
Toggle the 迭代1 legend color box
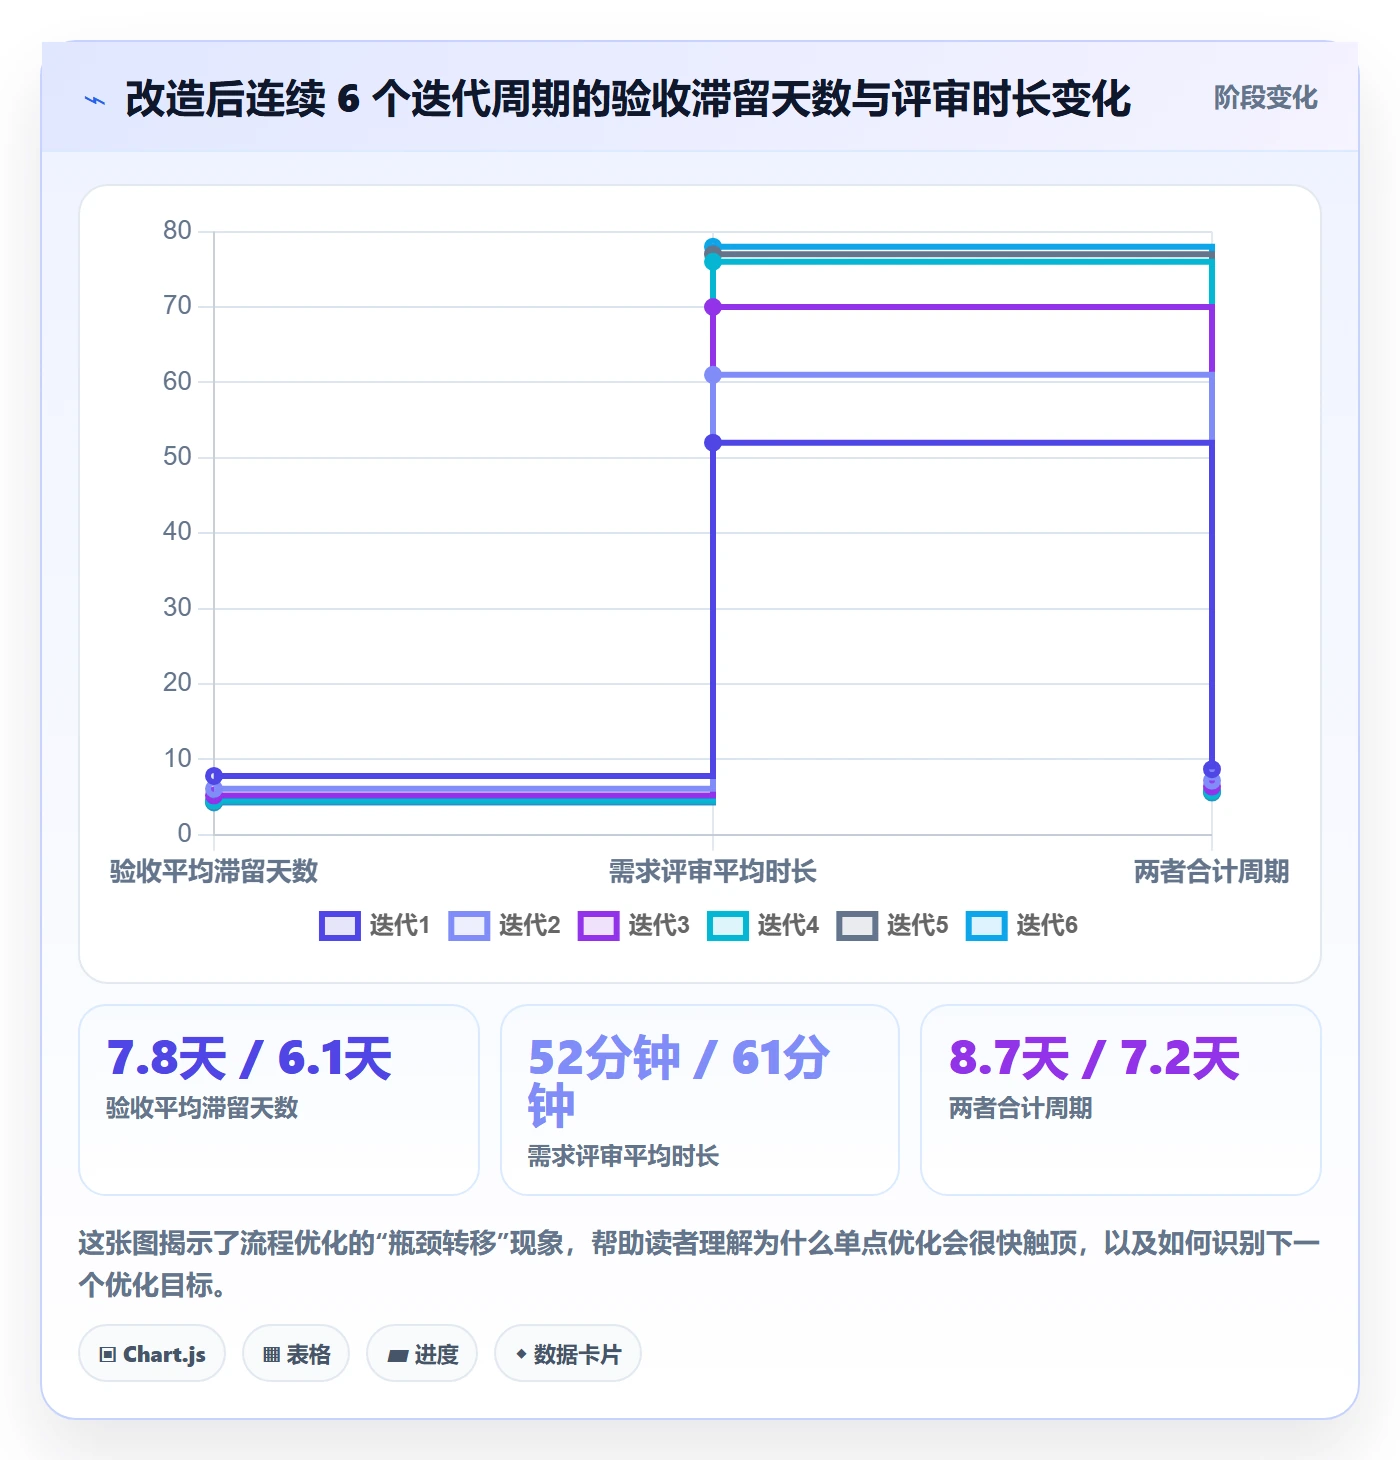pos(339,926)
